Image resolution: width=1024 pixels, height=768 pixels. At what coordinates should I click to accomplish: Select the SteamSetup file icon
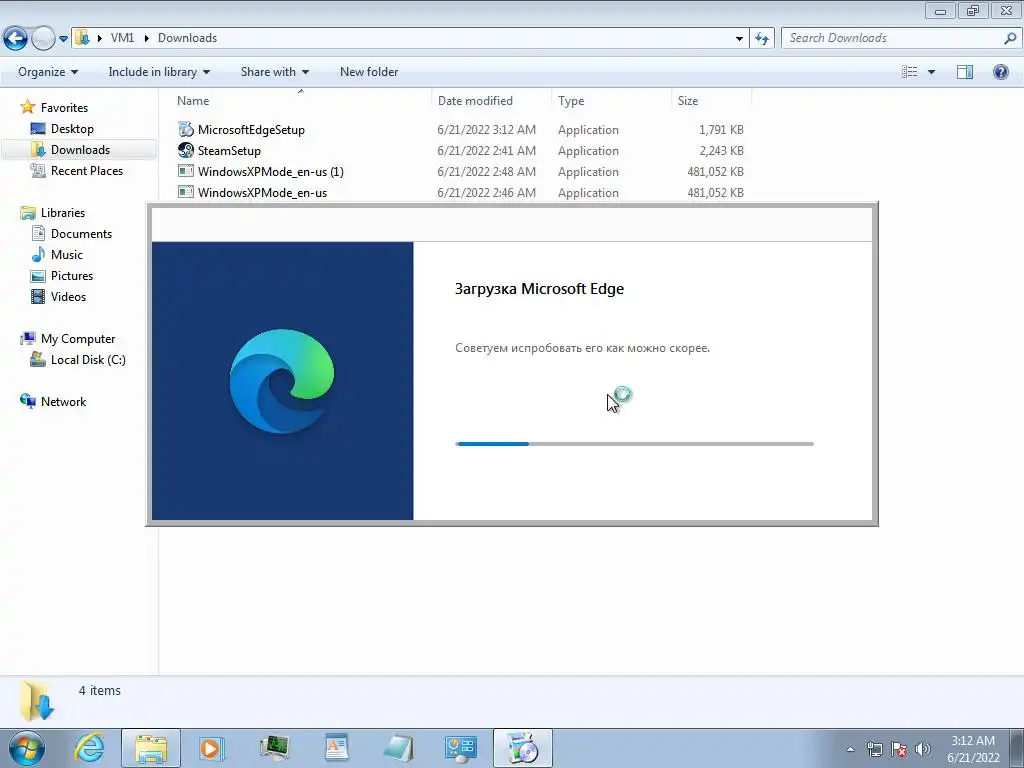click(x=186, y=150)
